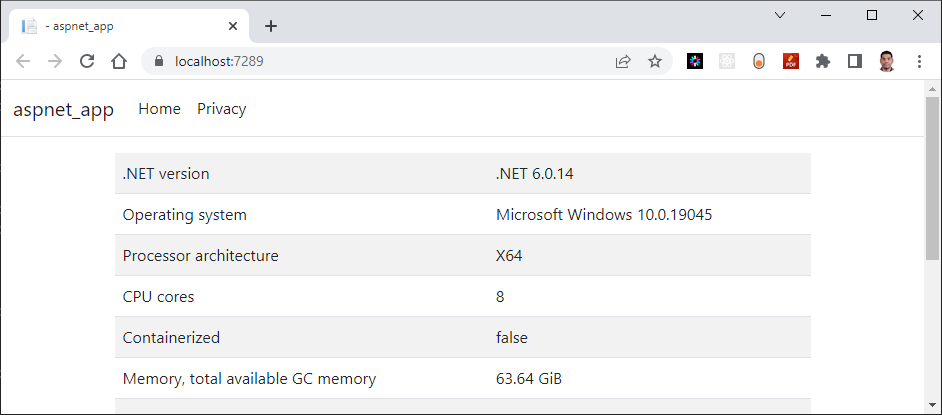Open a new tab with plus button
The height and width of the screenshot is (415, 942).
(271, 26)
